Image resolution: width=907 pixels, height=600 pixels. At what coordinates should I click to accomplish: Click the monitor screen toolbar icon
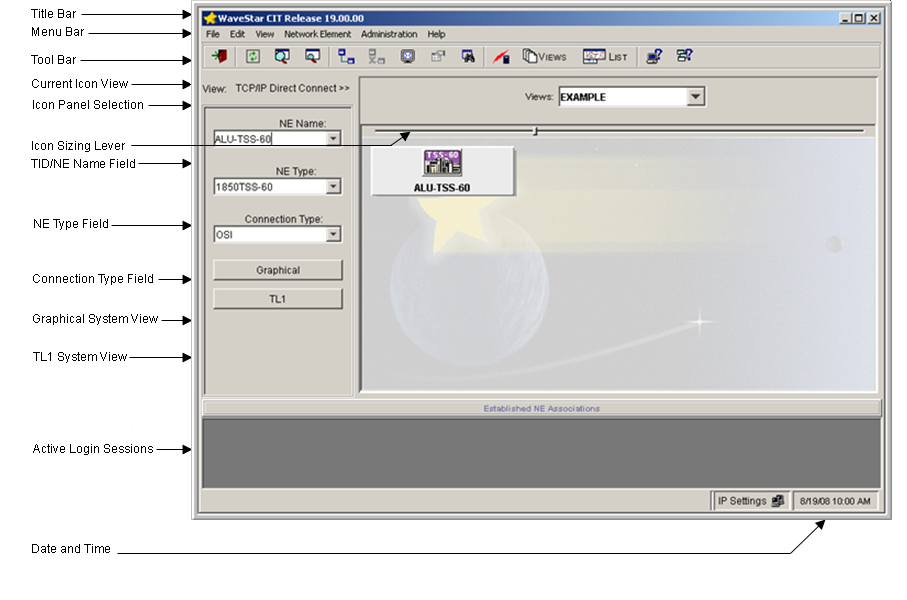coord(408,57)
